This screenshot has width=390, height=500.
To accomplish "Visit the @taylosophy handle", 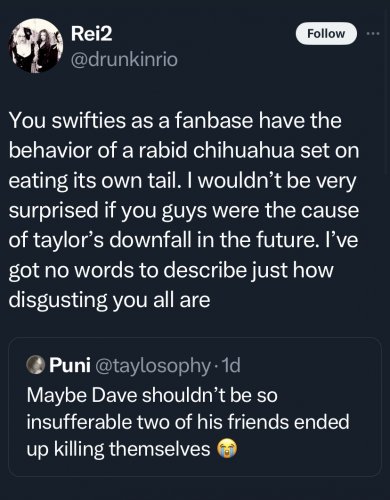I will click(153, 366).
